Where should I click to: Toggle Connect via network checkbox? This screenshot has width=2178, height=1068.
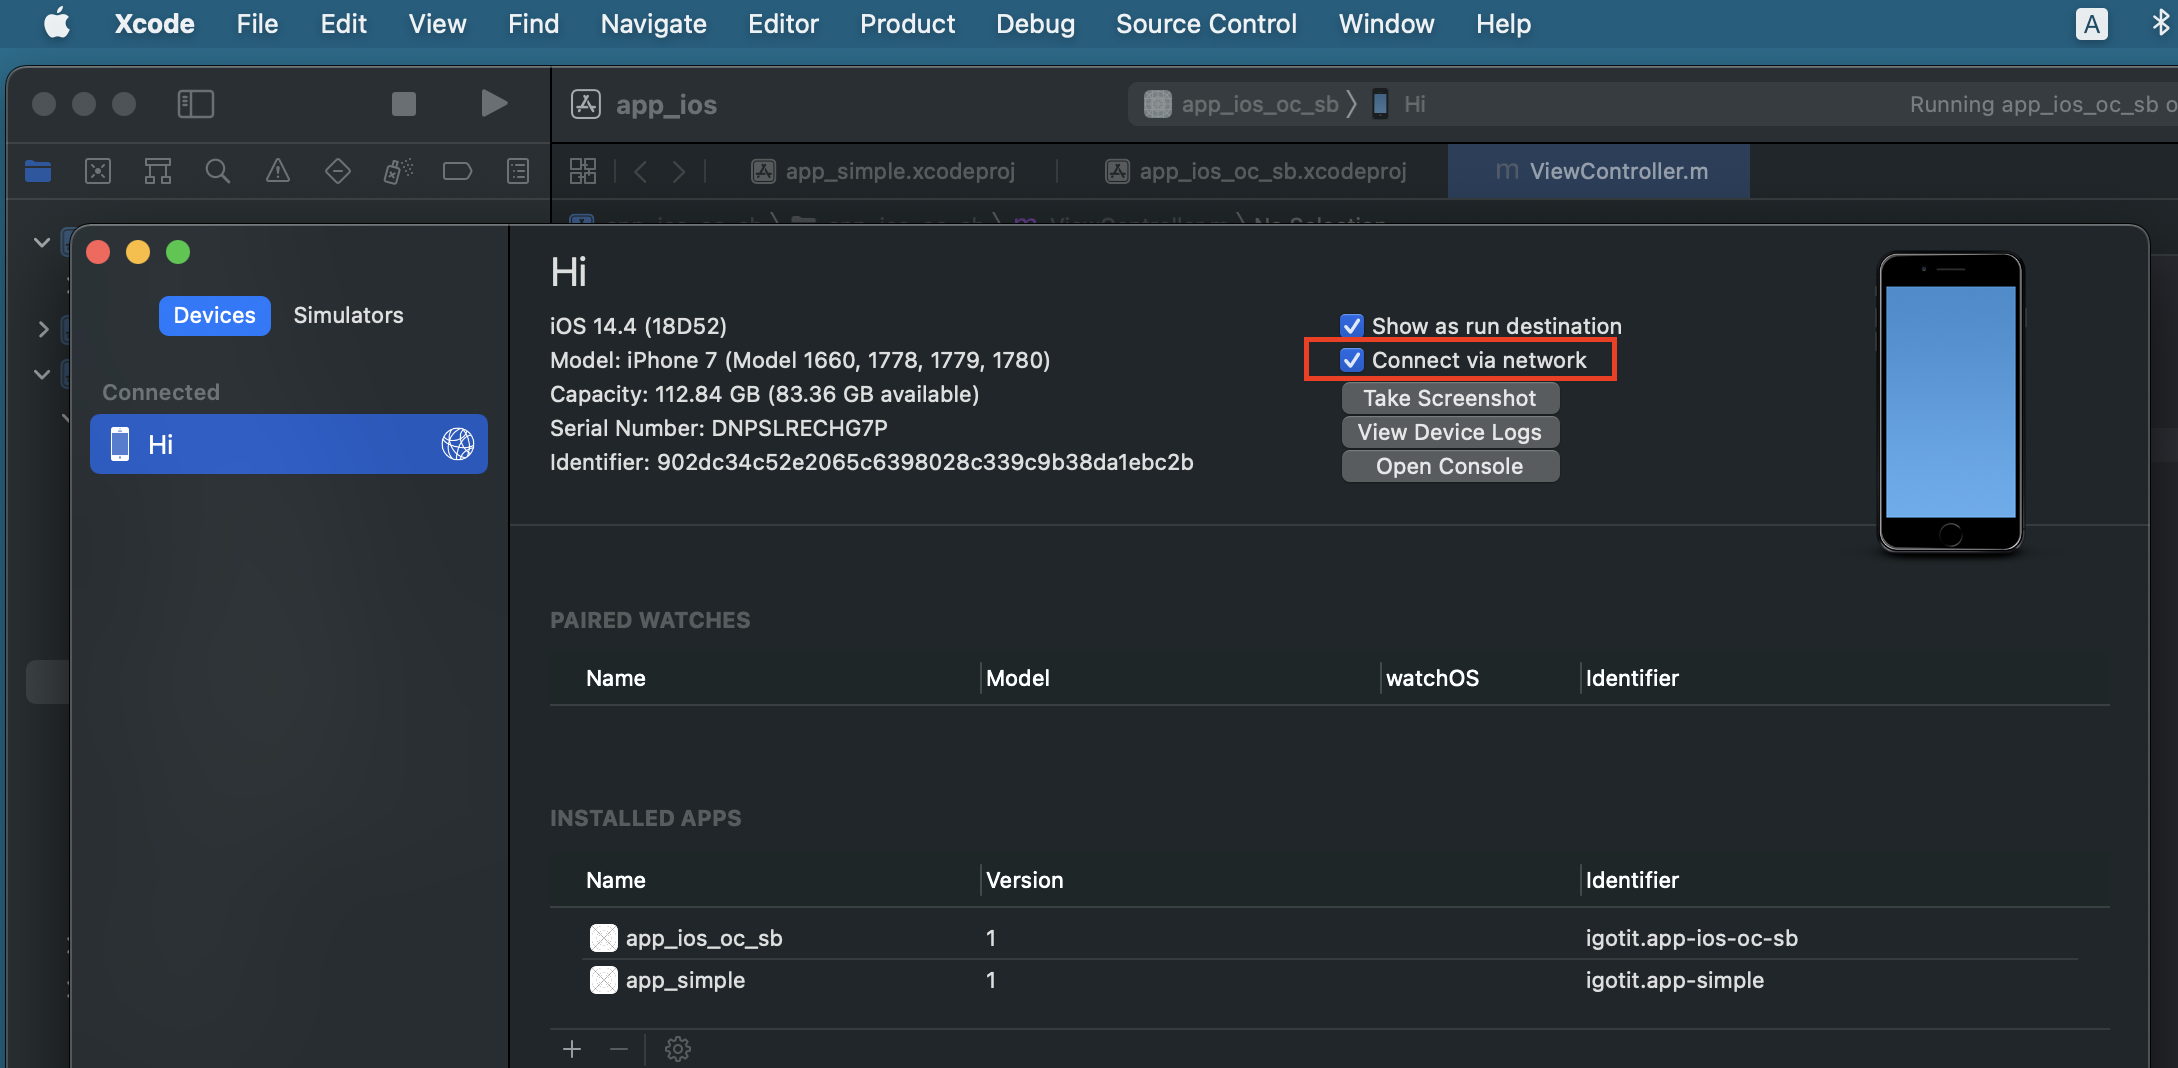pos(1352,360)
